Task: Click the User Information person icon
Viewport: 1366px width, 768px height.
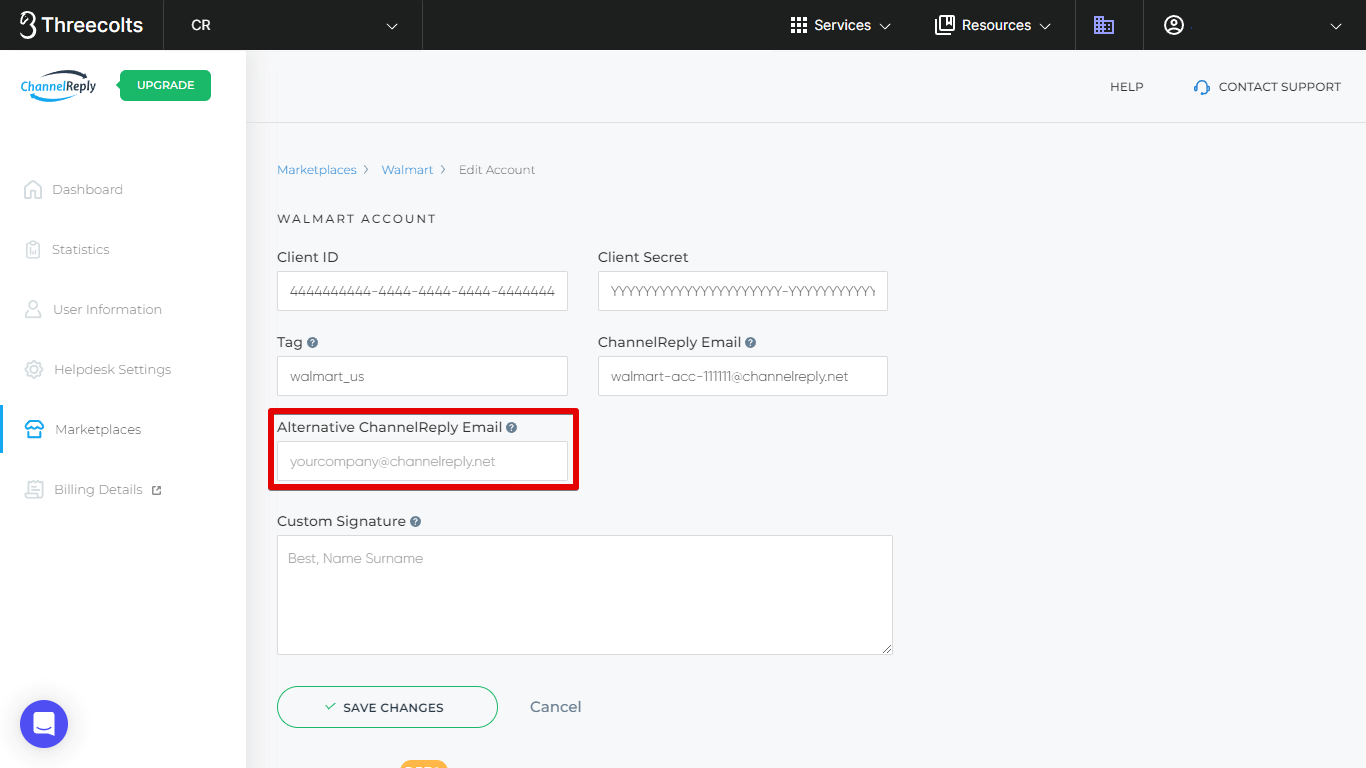Action: [33, 309]
